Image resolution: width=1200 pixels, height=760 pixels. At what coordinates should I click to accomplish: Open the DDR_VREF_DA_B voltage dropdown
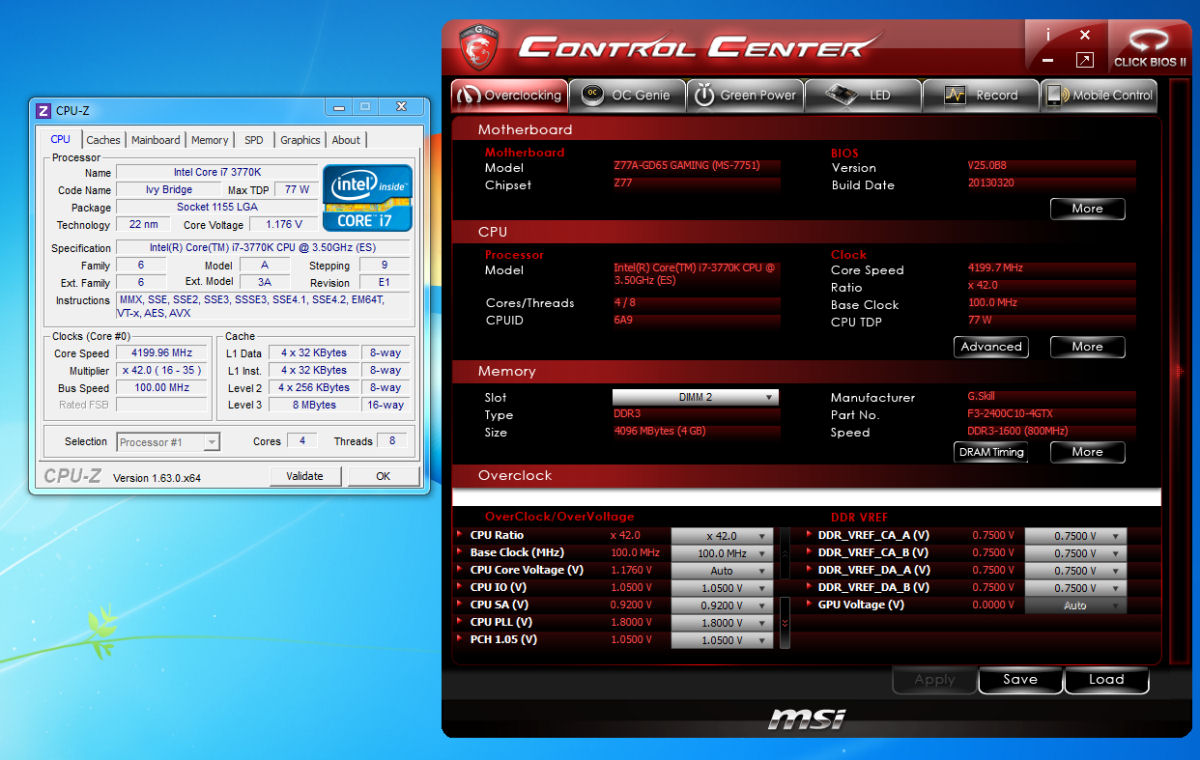(x=1076, y=588)
